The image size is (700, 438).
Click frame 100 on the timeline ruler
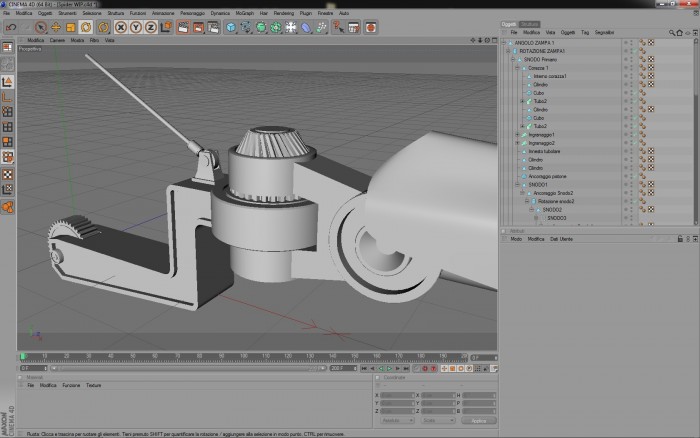pos(244,356)
